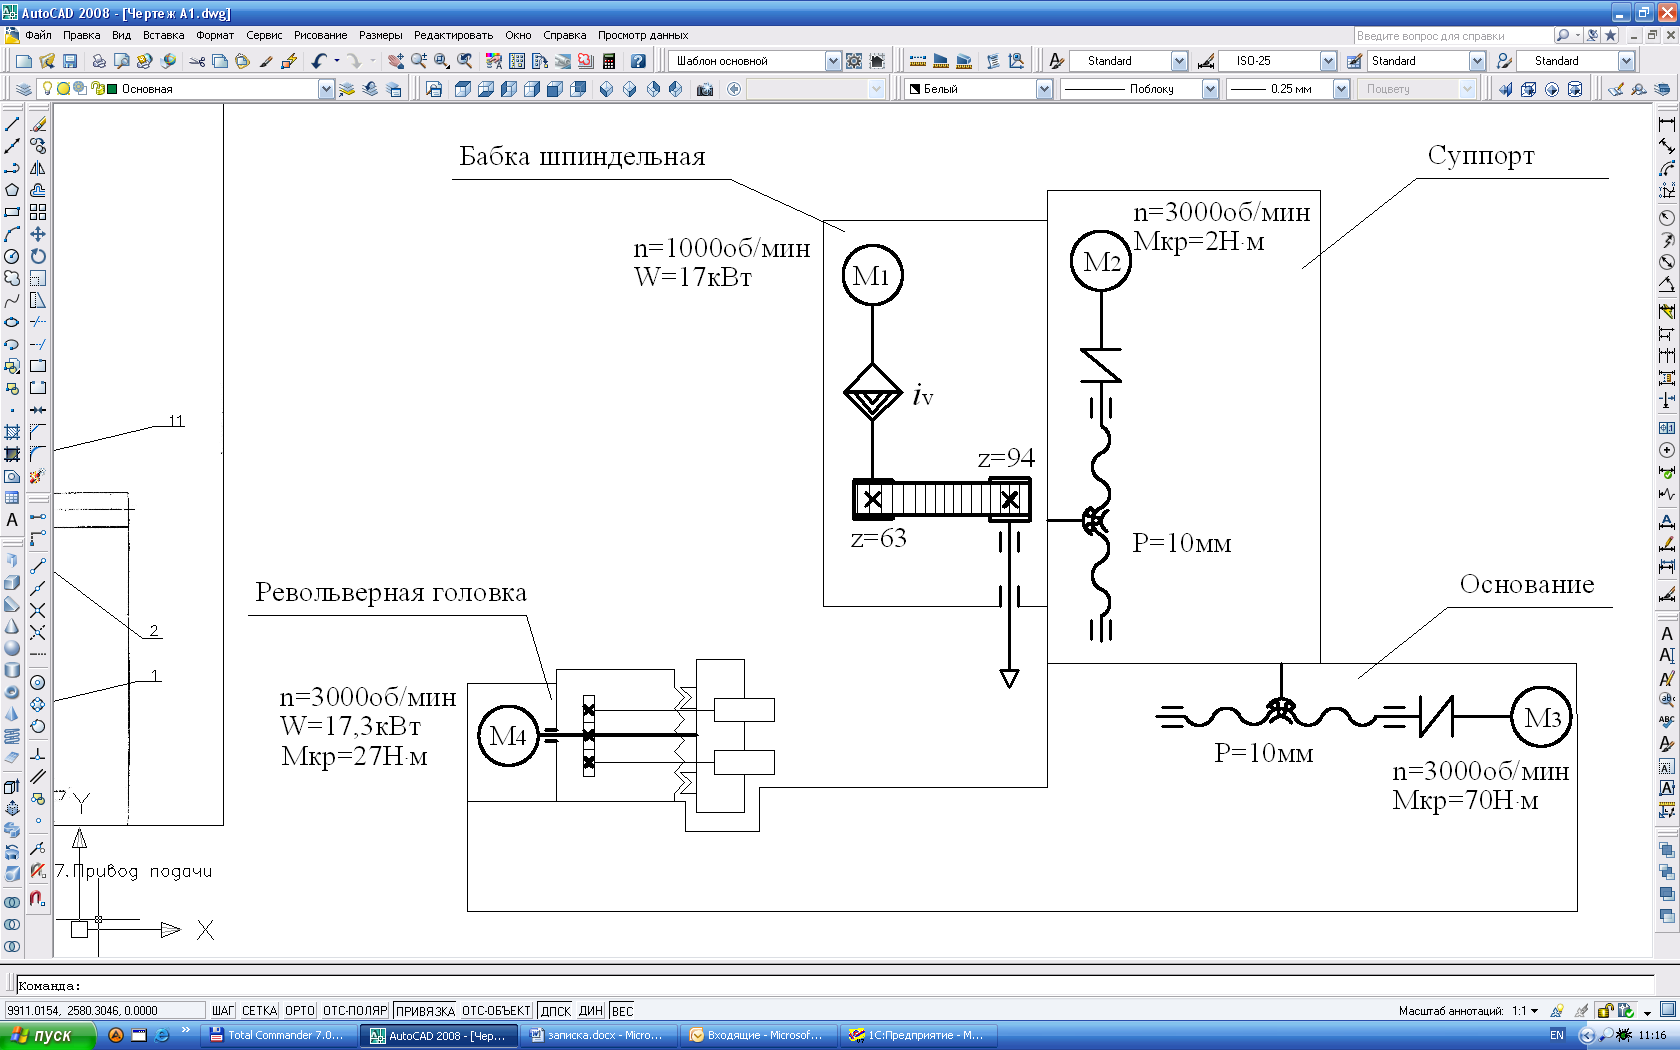Switch to записка.docx taskbar button
The image size is (1680, 1050).
[x=599, y=1035]
